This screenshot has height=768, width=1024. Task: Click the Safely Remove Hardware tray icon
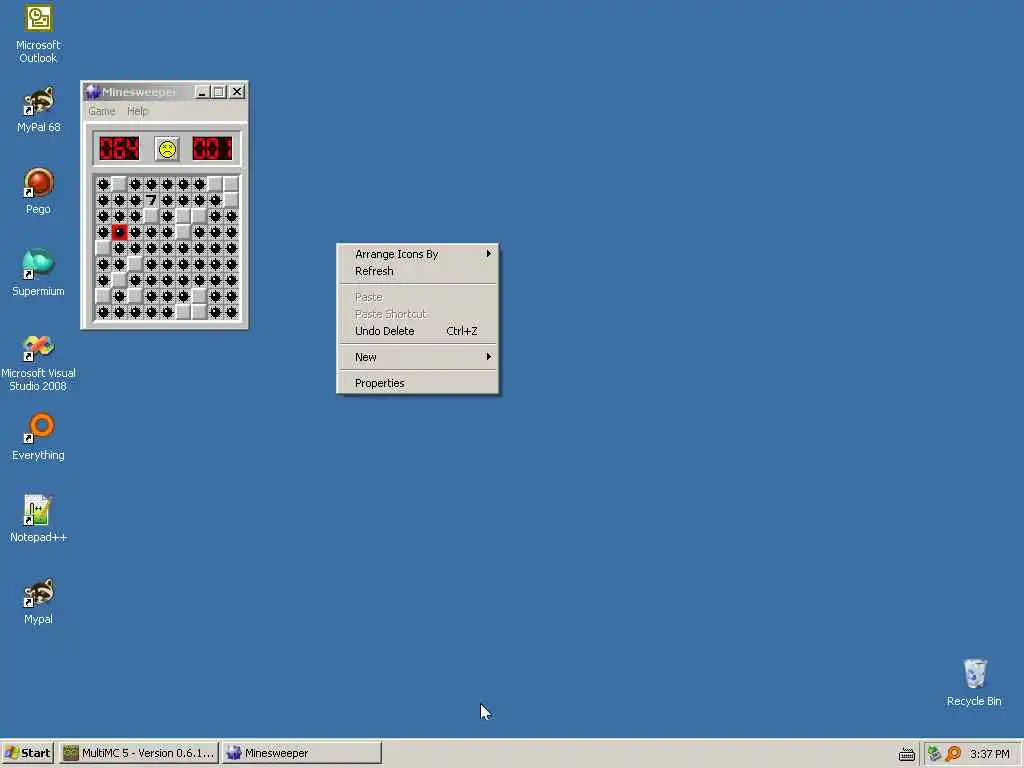point(934,754)
